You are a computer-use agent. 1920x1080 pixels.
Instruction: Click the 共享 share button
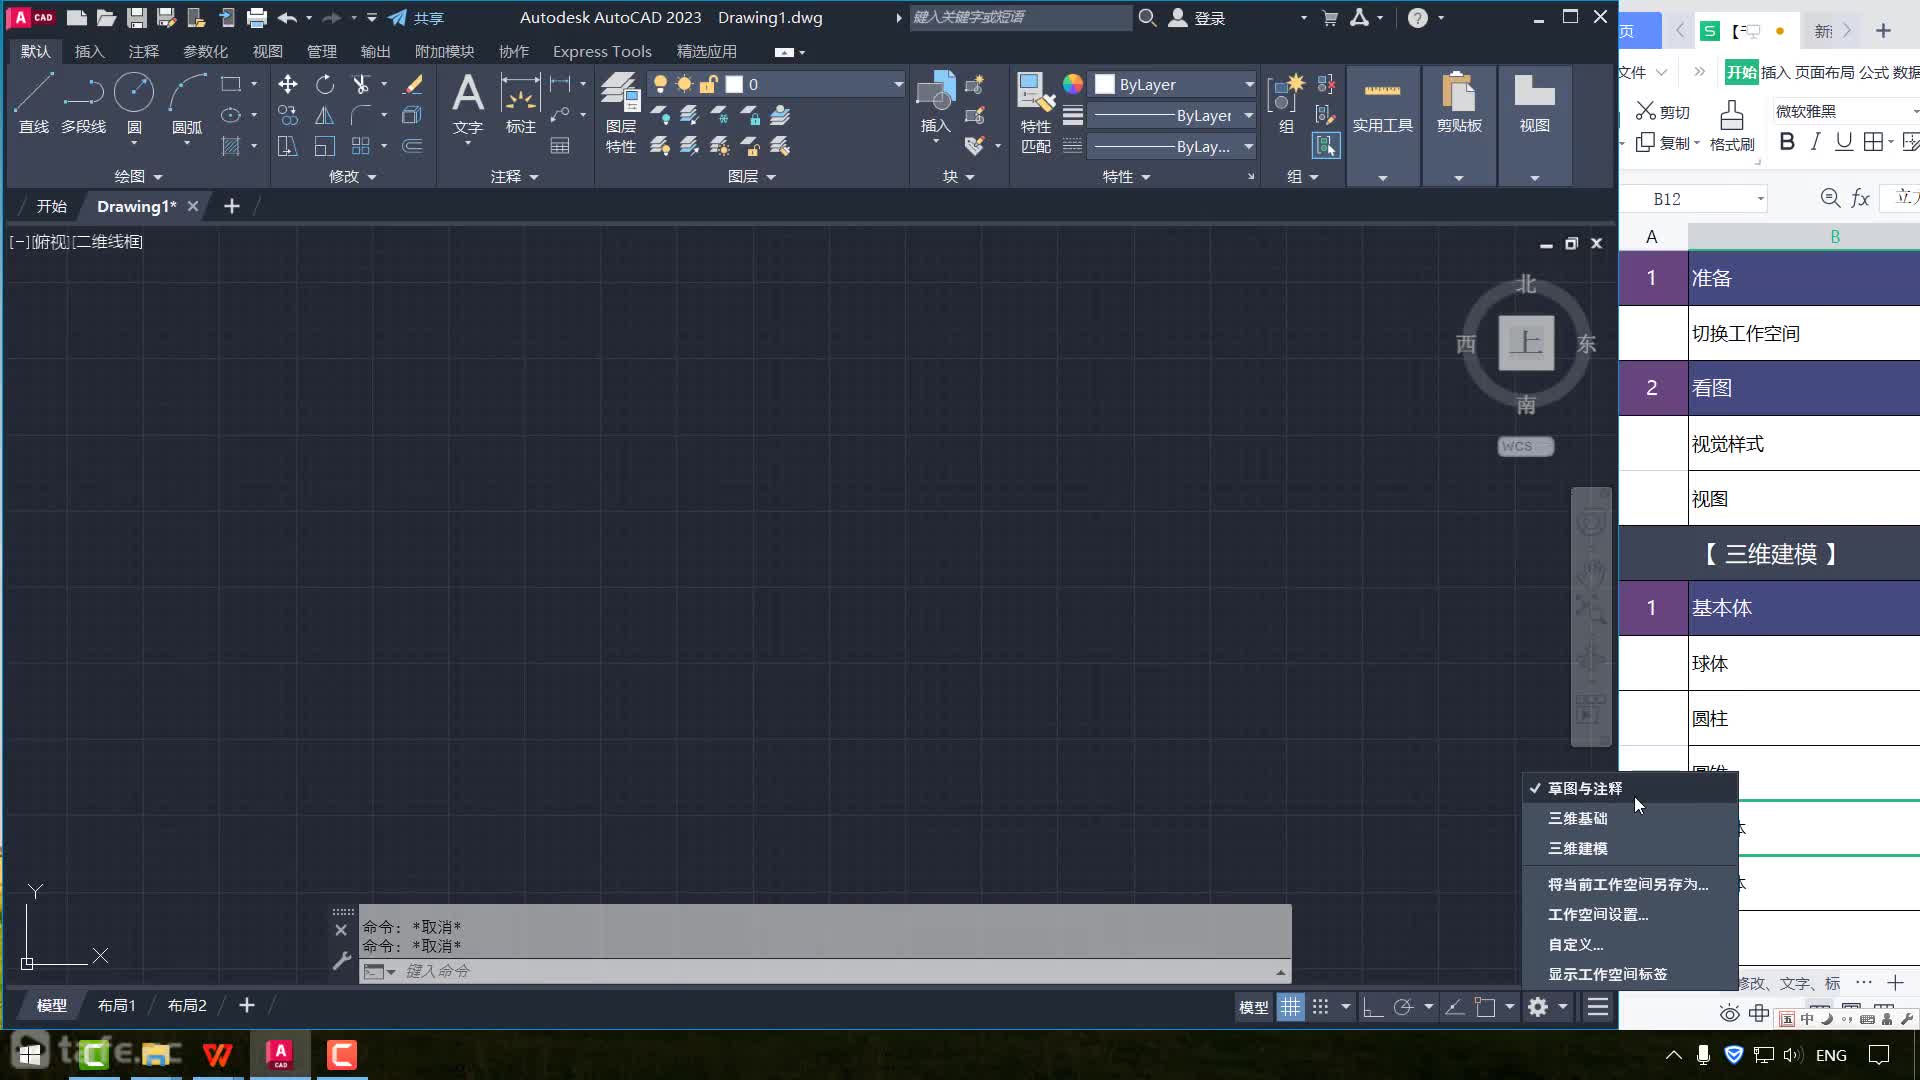416,18
